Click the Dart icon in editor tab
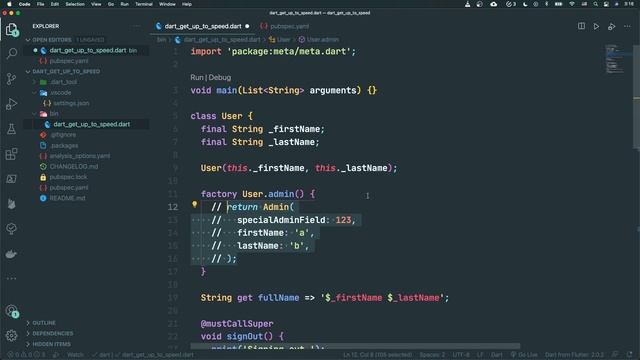This screenshot has height=360, width=640. coord(158,26)
